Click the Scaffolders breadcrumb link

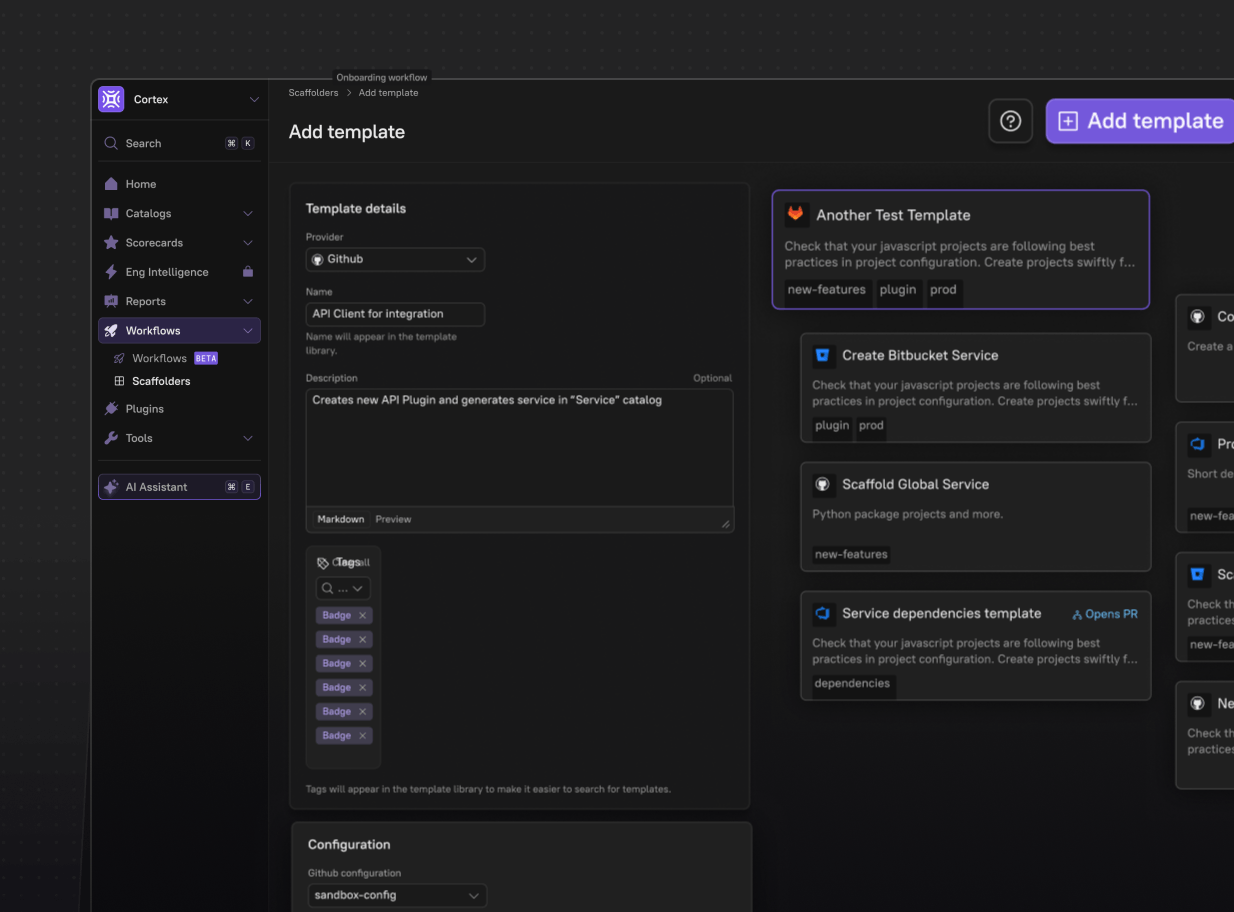pos(313,93)
